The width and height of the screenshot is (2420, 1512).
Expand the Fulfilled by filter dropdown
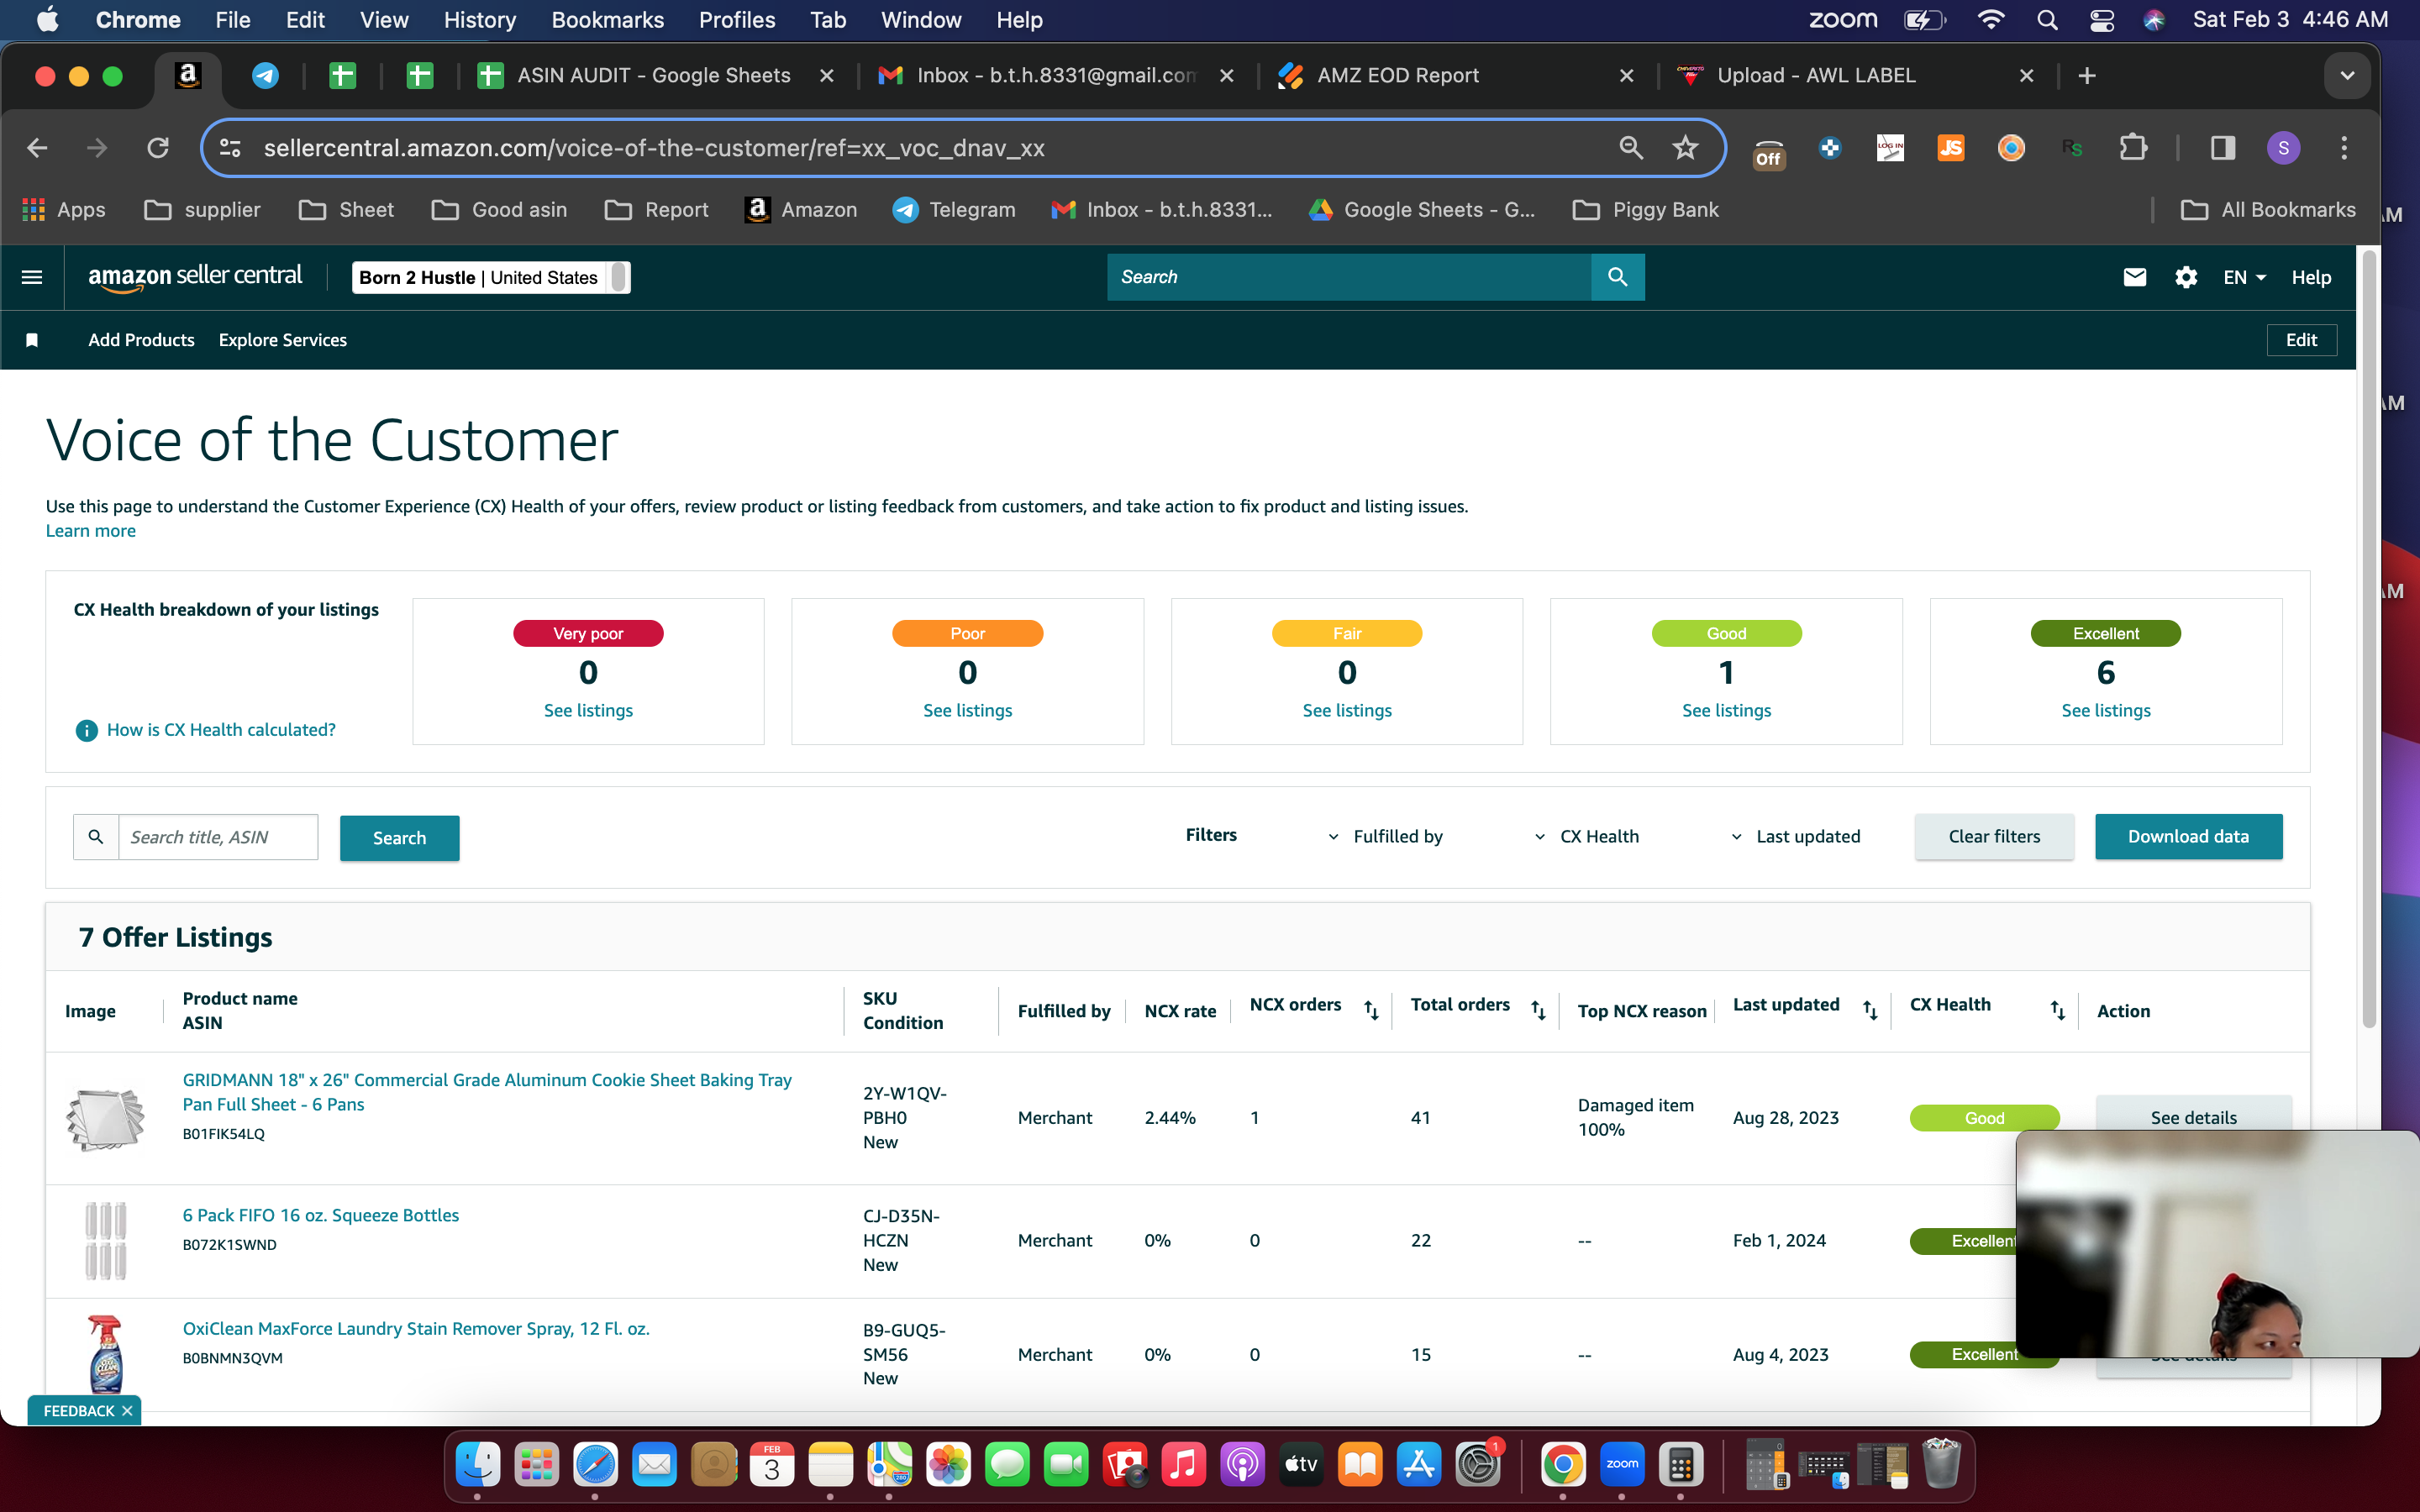[1386, 836]
